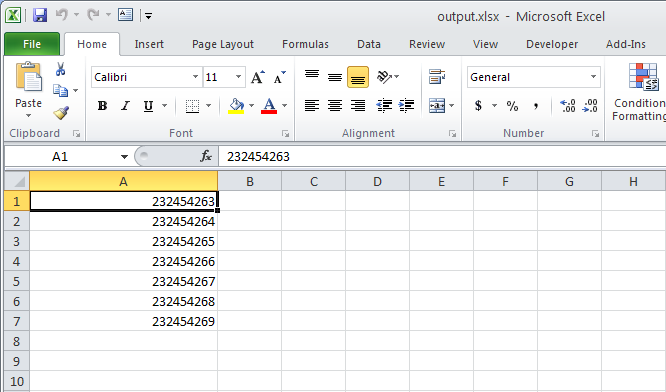Click the Save icon in Quick Access Toolbar

tap(40, 15)
